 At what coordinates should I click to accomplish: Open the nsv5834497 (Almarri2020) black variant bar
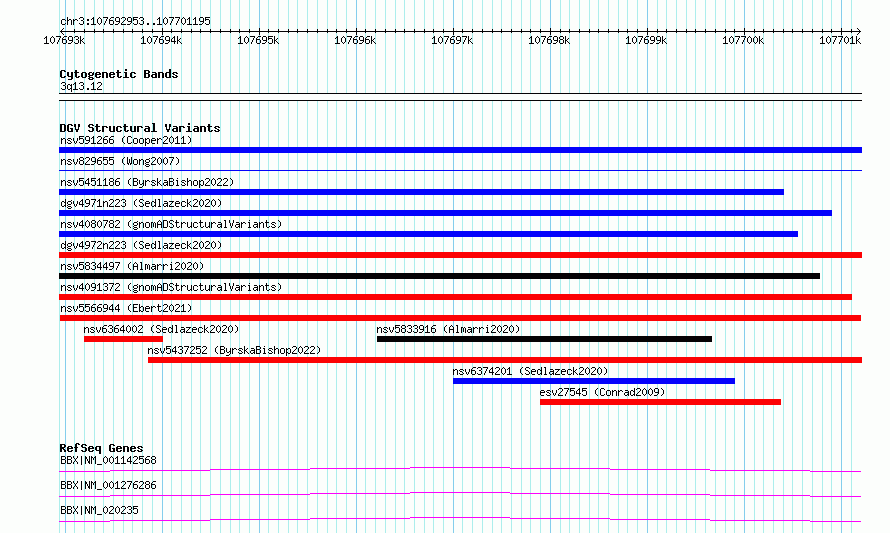pos(439,276)
